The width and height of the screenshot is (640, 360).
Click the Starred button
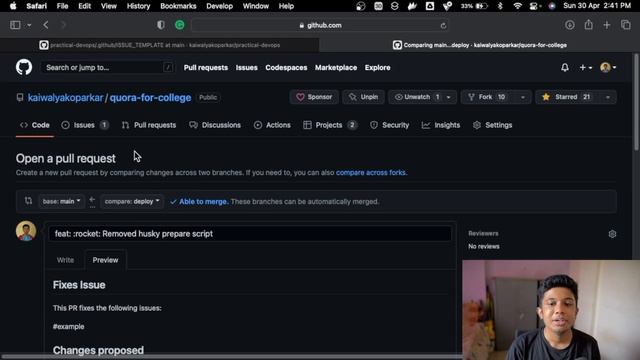tap(567, 97)
